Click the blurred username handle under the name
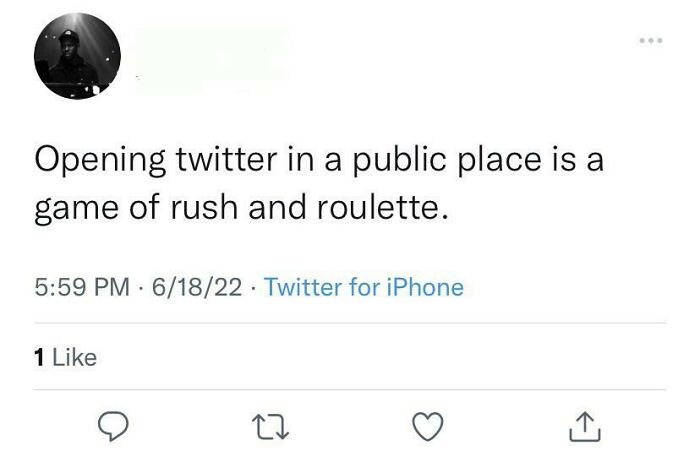700x451 pixels. (200, 77)
